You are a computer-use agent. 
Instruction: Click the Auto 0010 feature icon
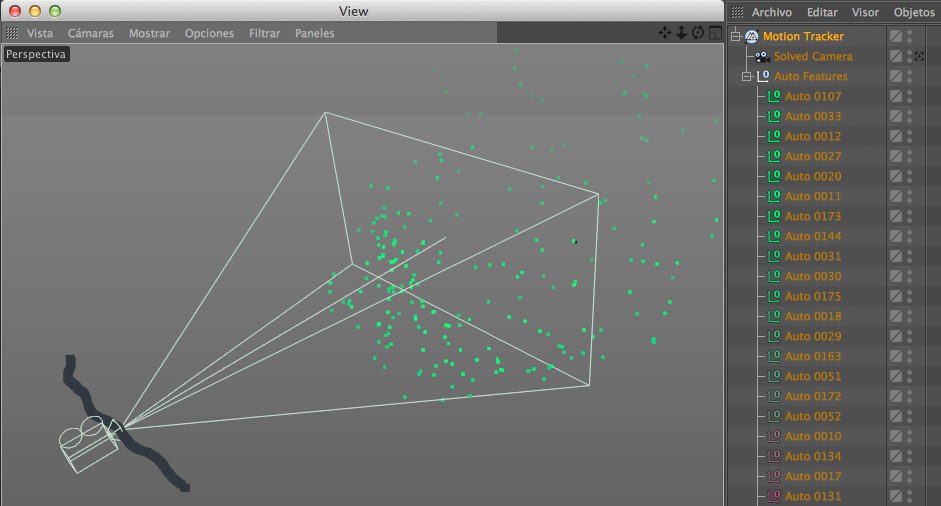coord(774,436)
